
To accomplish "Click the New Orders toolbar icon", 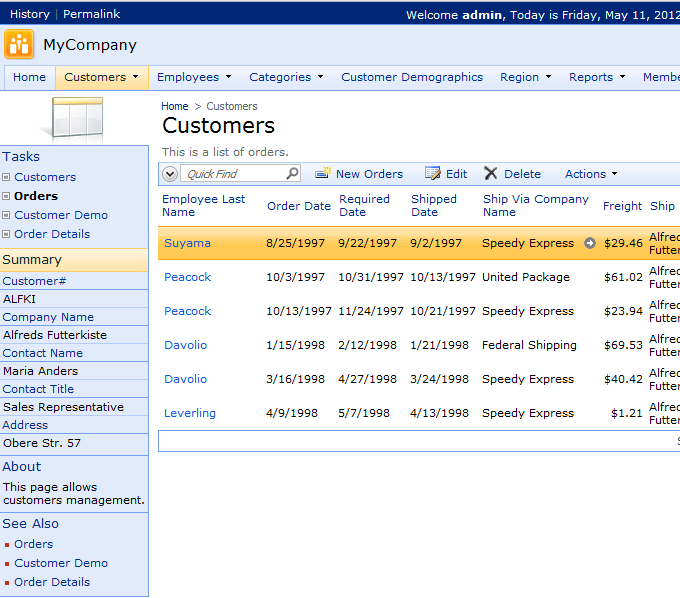I will [323, 174].
